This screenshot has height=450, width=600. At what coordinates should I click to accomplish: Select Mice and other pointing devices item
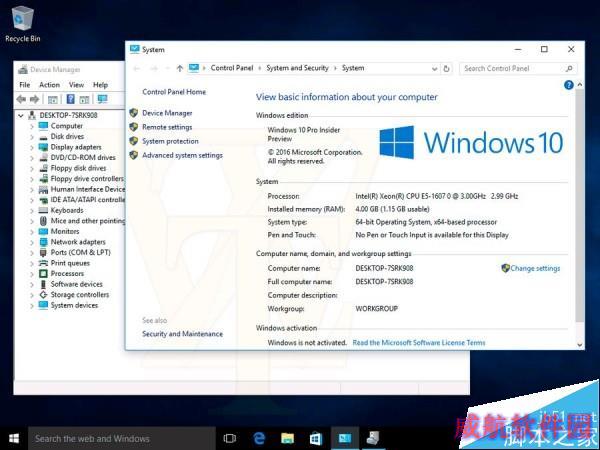88,221
